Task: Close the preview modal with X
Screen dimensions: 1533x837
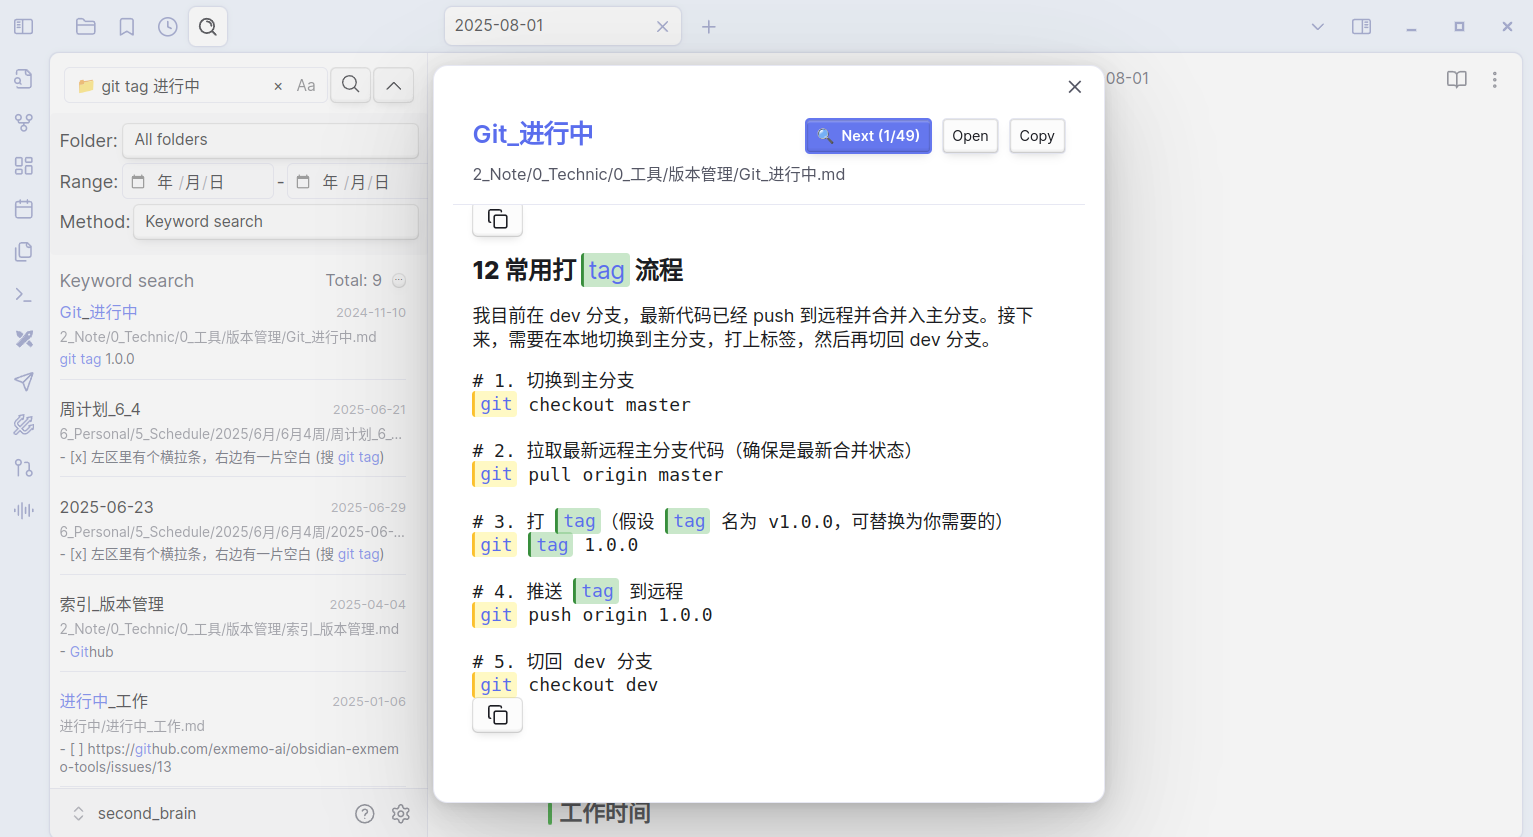Action: pos(1075,87)
